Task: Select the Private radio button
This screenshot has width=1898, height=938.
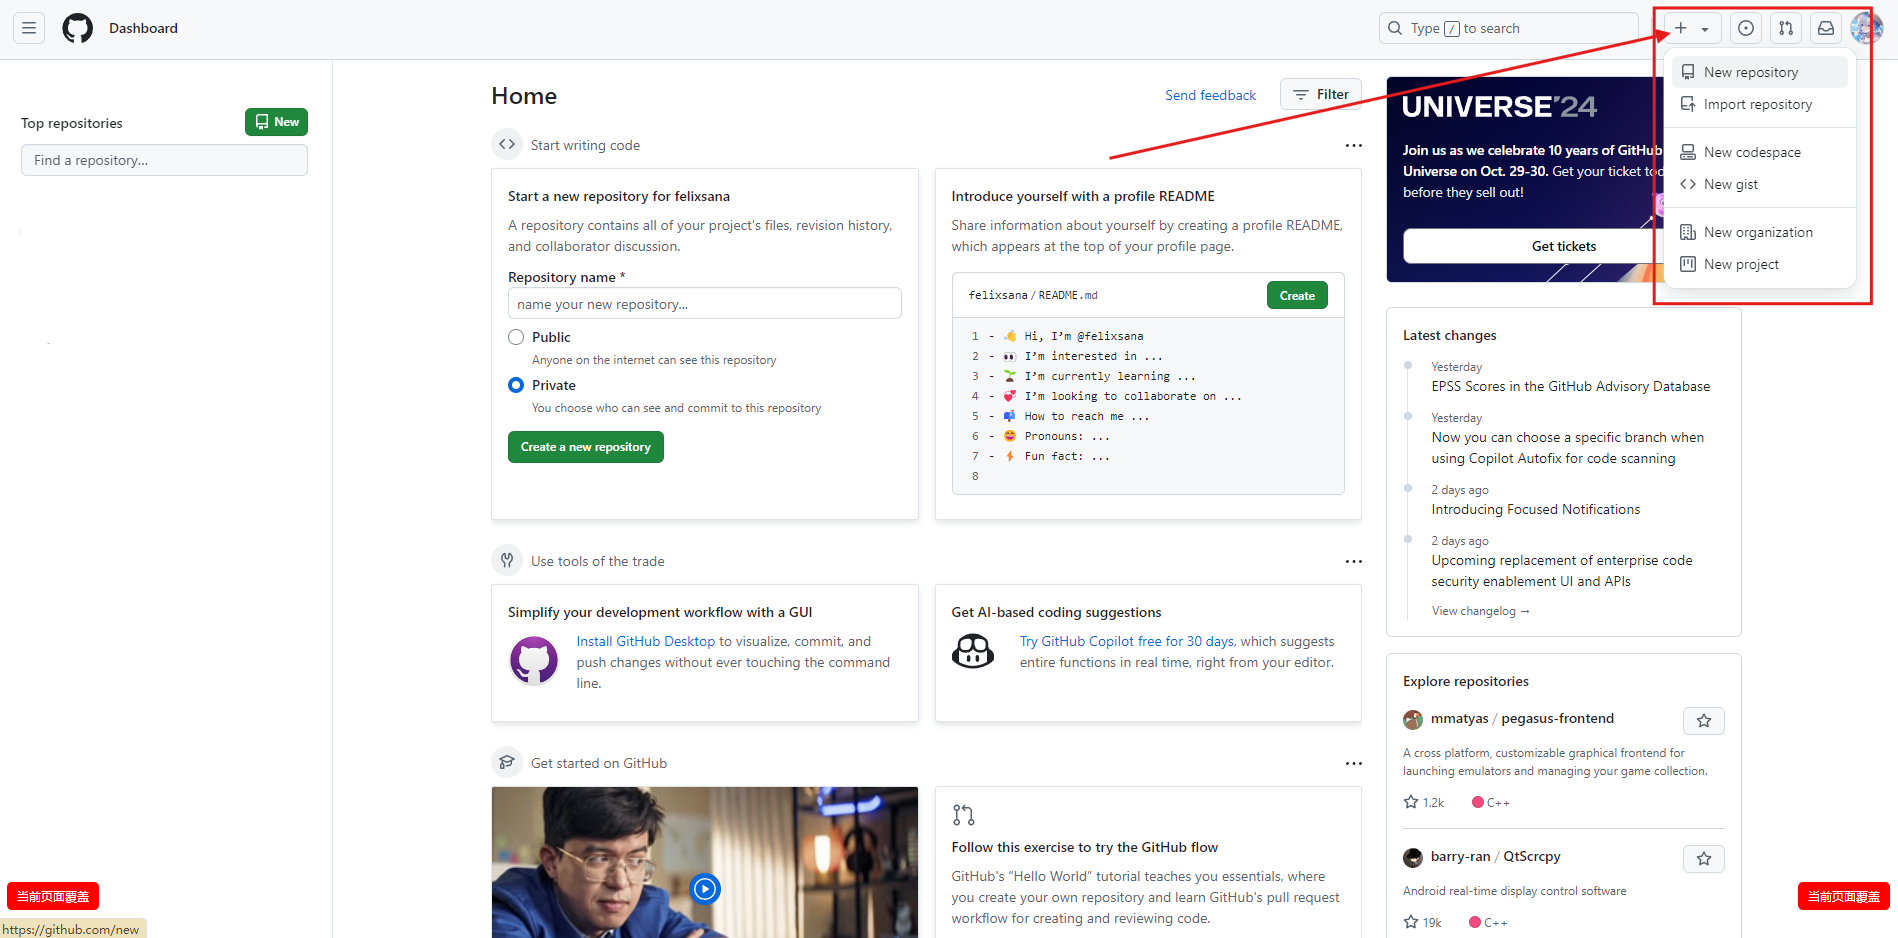Action: point(516,385)
